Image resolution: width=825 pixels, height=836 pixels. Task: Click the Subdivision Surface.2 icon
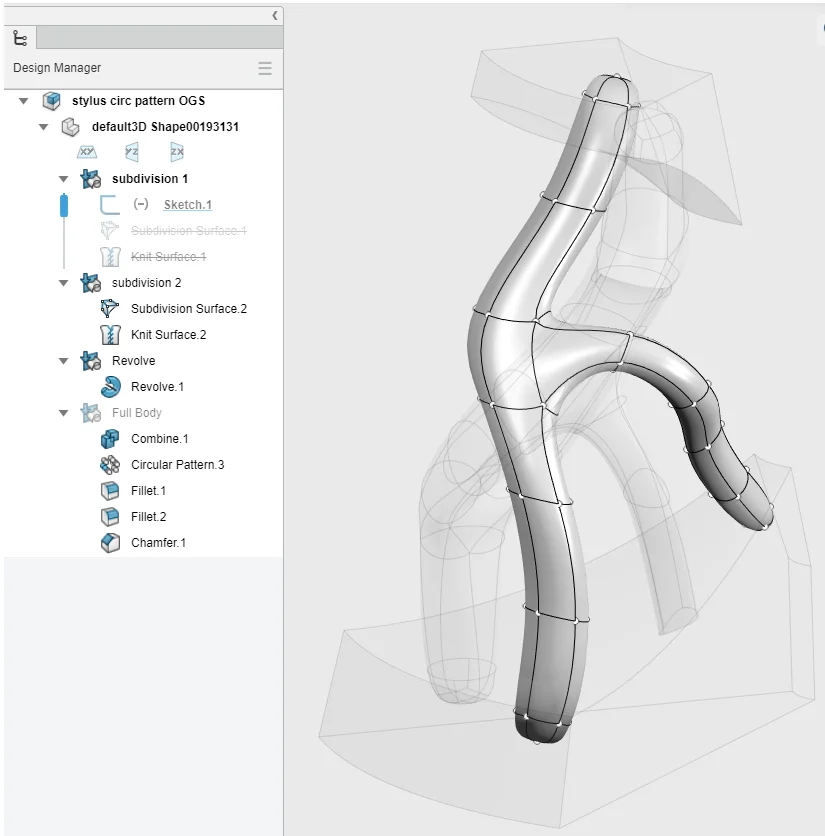coord(110,309)
